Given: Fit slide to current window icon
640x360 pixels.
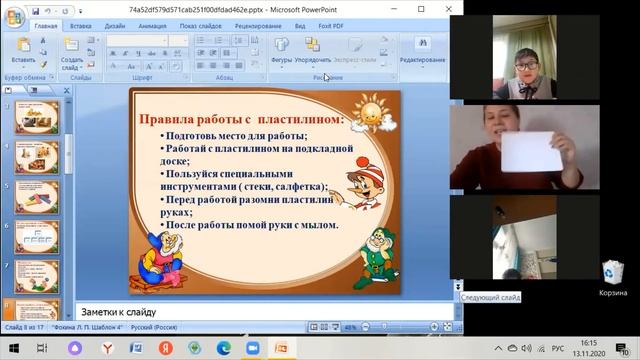Looking at the screenshot, I should [447, 327].
